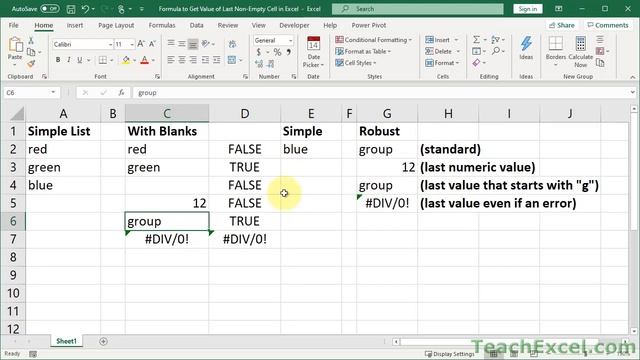
Task: Center cell text horizontally
Action: point(182,60)
